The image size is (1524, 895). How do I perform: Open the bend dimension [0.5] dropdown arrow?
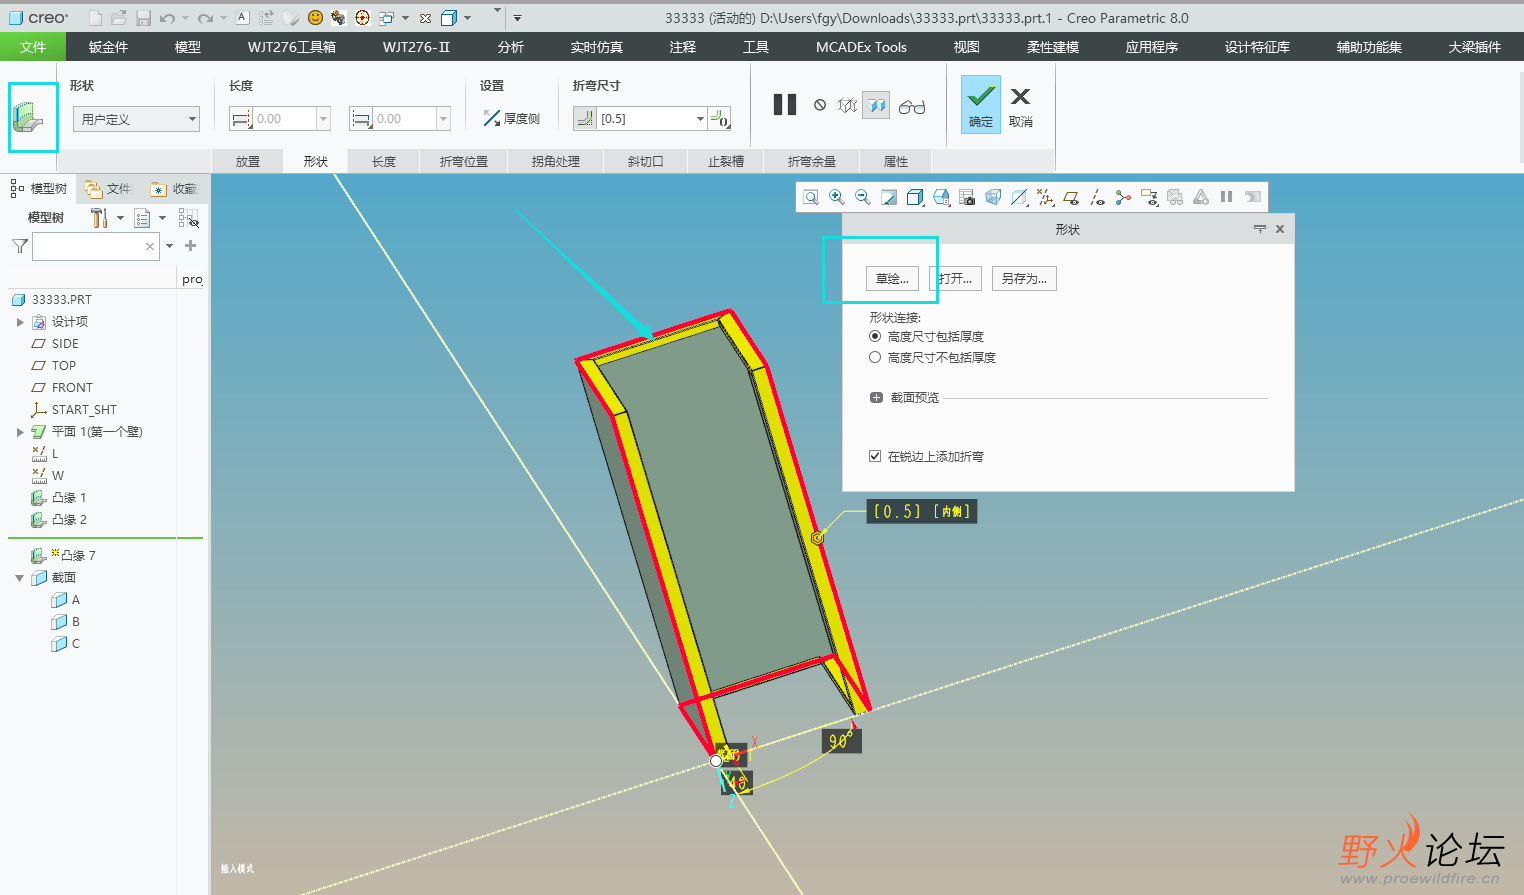click(700, 119)
